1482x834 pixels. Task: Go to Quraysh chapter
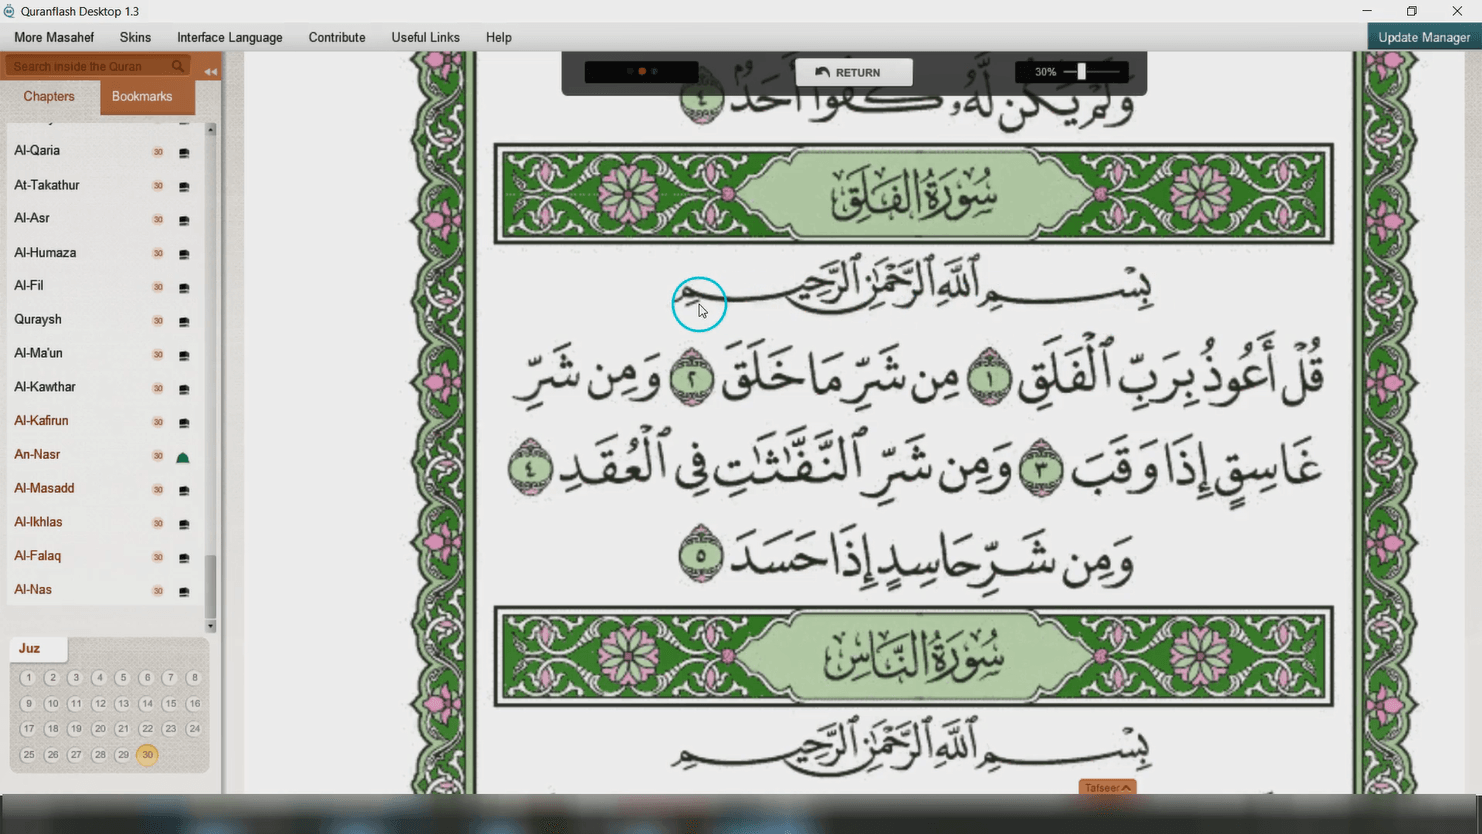(38, 320)
